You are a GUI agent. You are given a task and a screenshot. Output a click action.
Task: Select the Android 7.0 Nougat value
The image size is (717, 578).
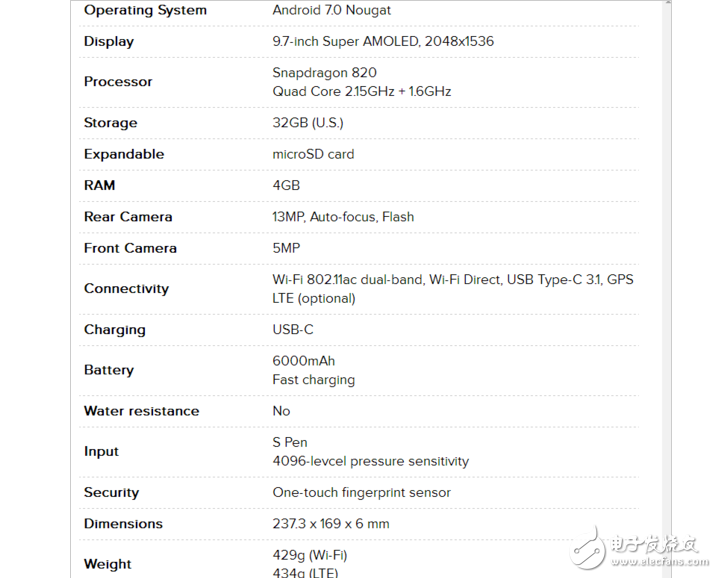coord(332,10)
